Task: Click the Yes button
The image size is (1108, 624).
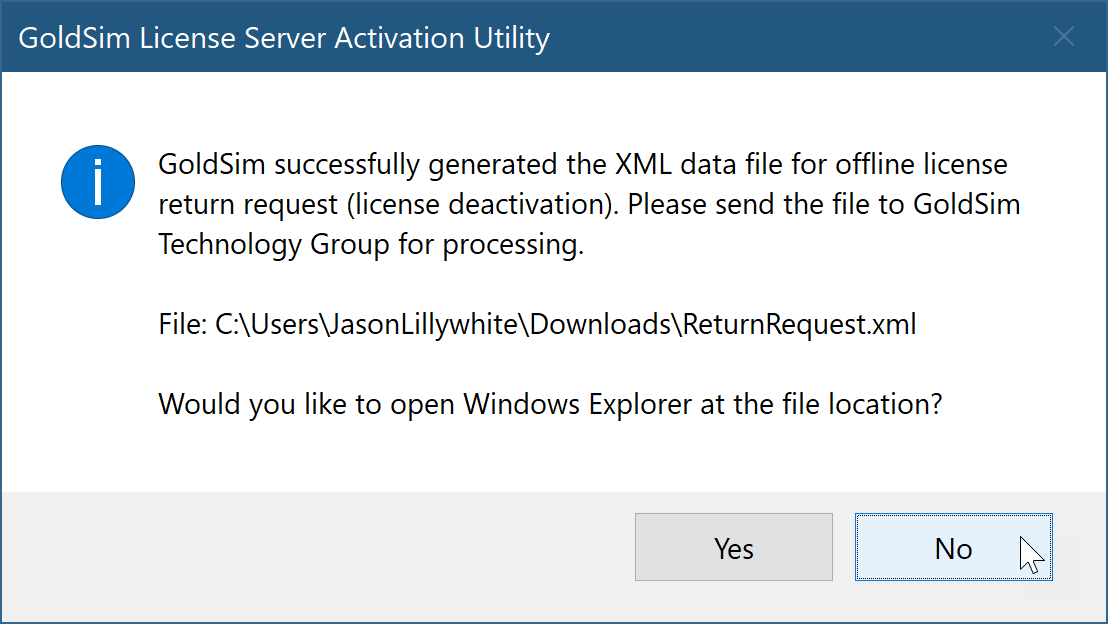Action: point(733,547)
